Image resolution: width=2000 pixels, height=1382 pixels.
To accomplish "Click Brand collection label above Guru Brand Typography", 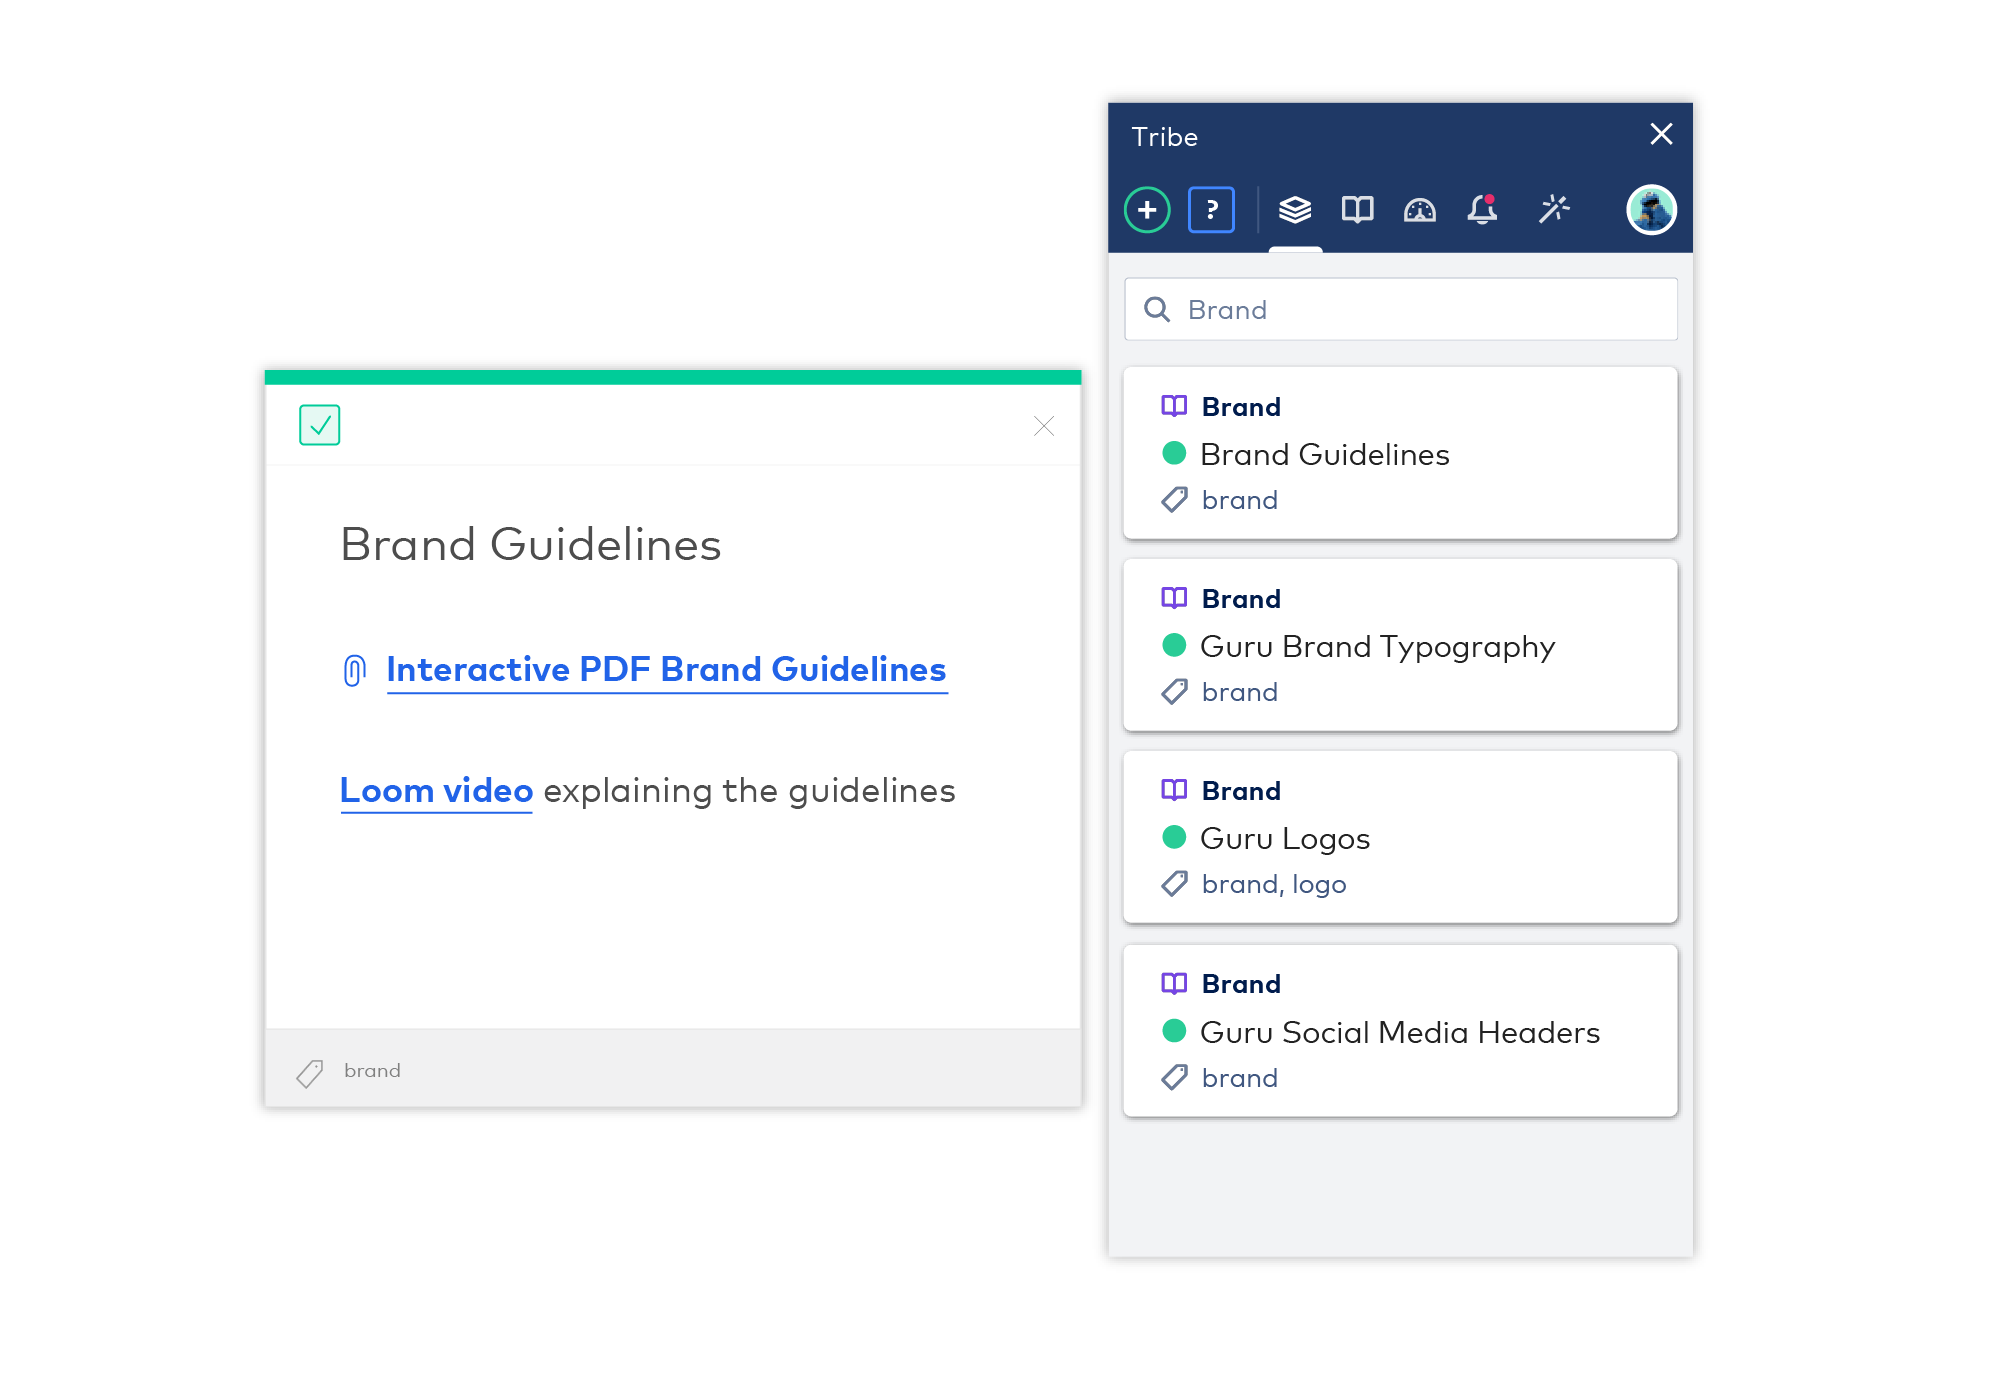I will click(1241, 599).
